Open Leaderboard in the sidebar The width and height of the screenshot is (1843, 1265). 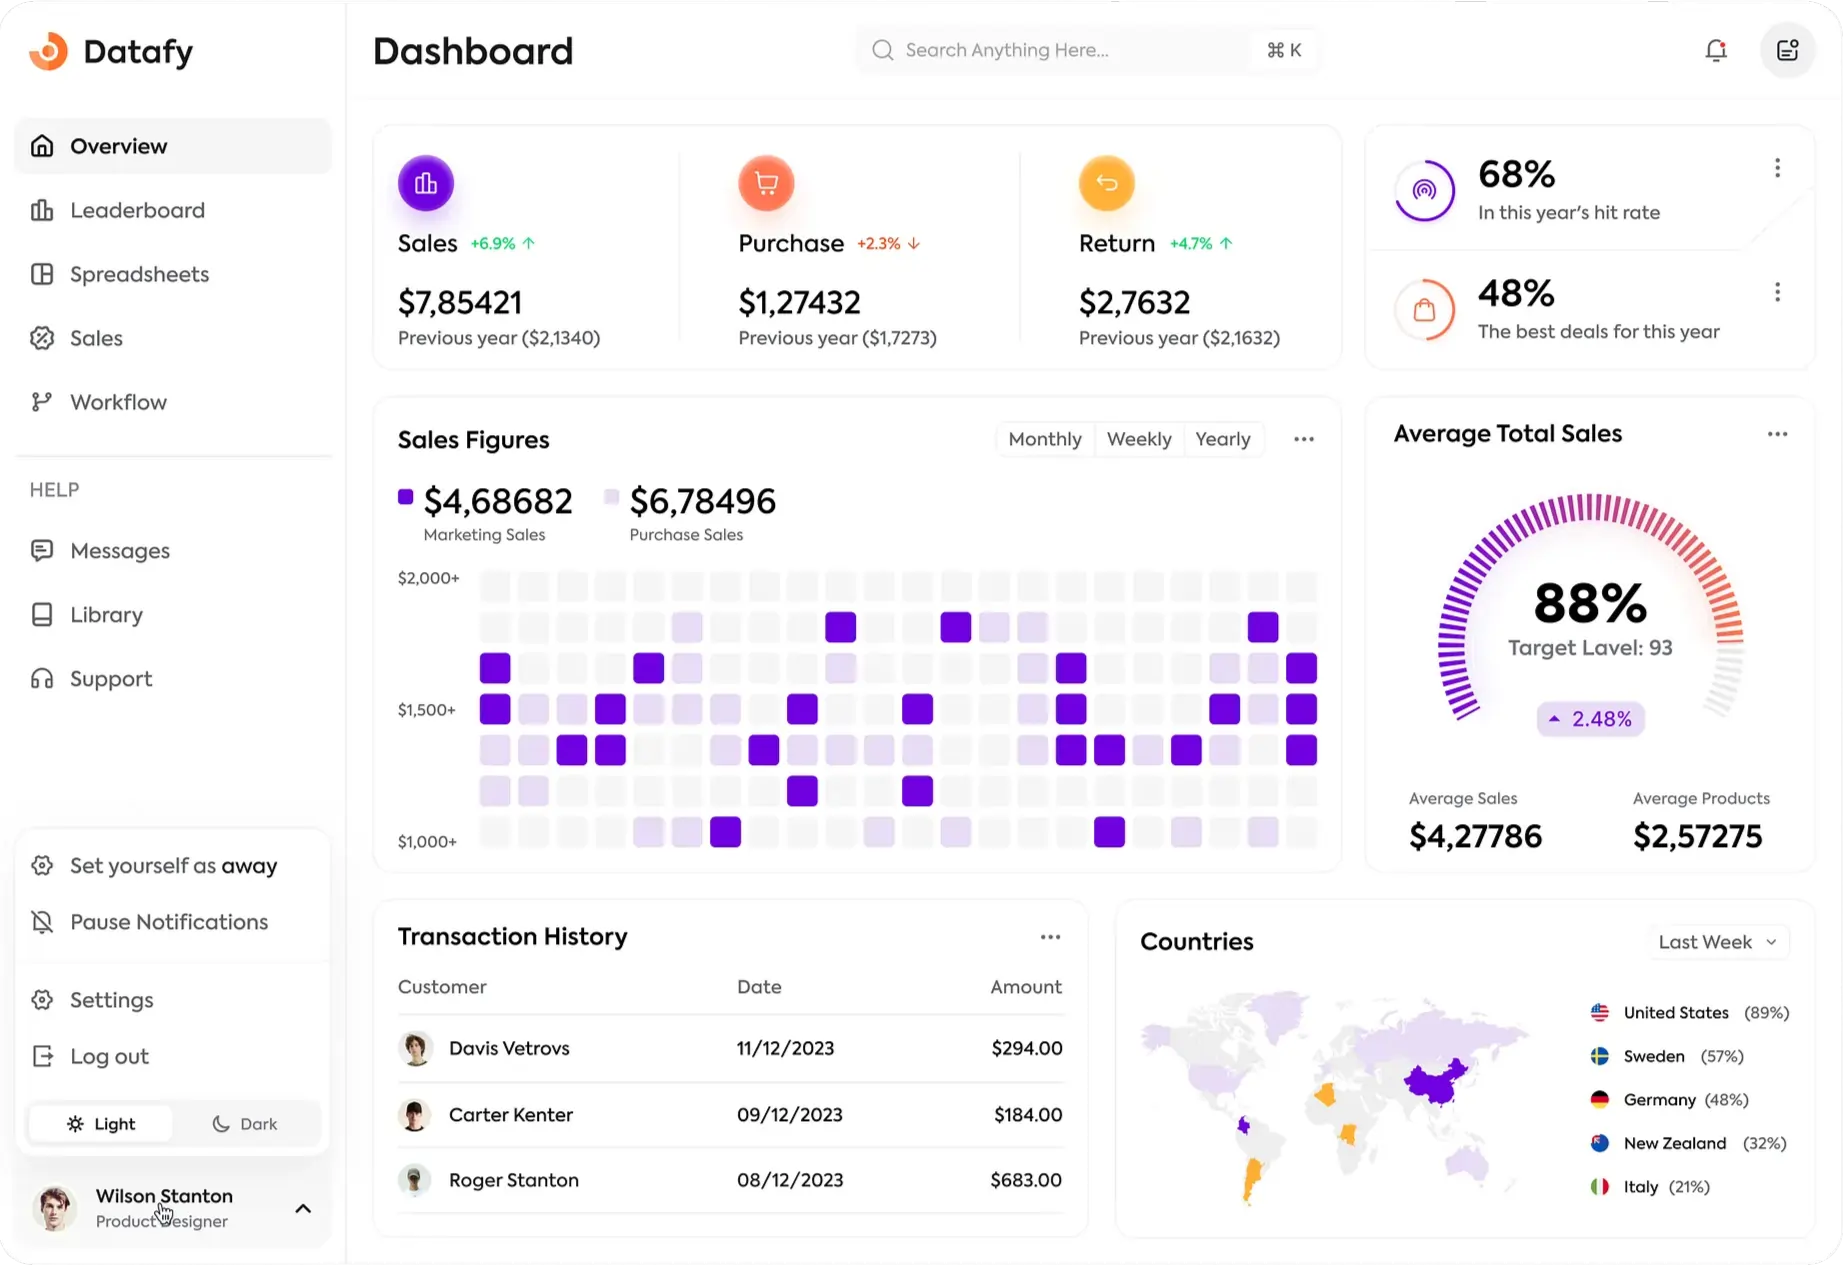137,210
